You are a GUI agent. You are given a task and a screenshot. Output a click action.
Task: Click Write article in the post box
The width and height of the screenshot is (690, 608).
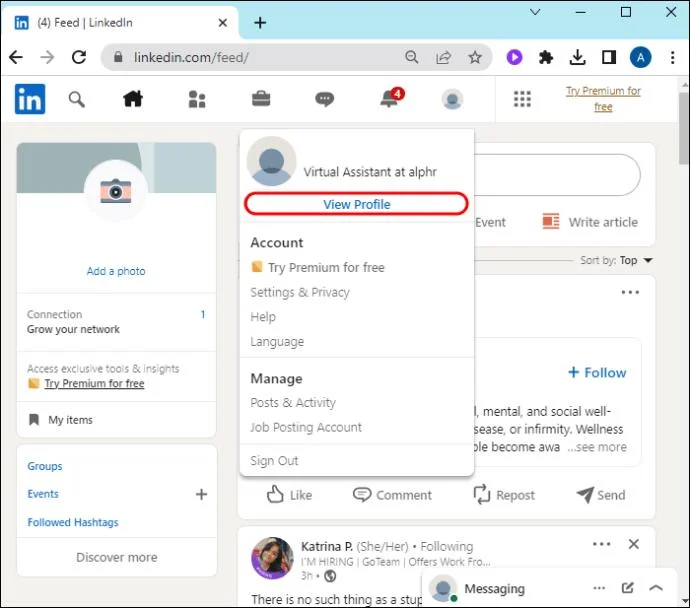tap(590, 222)
